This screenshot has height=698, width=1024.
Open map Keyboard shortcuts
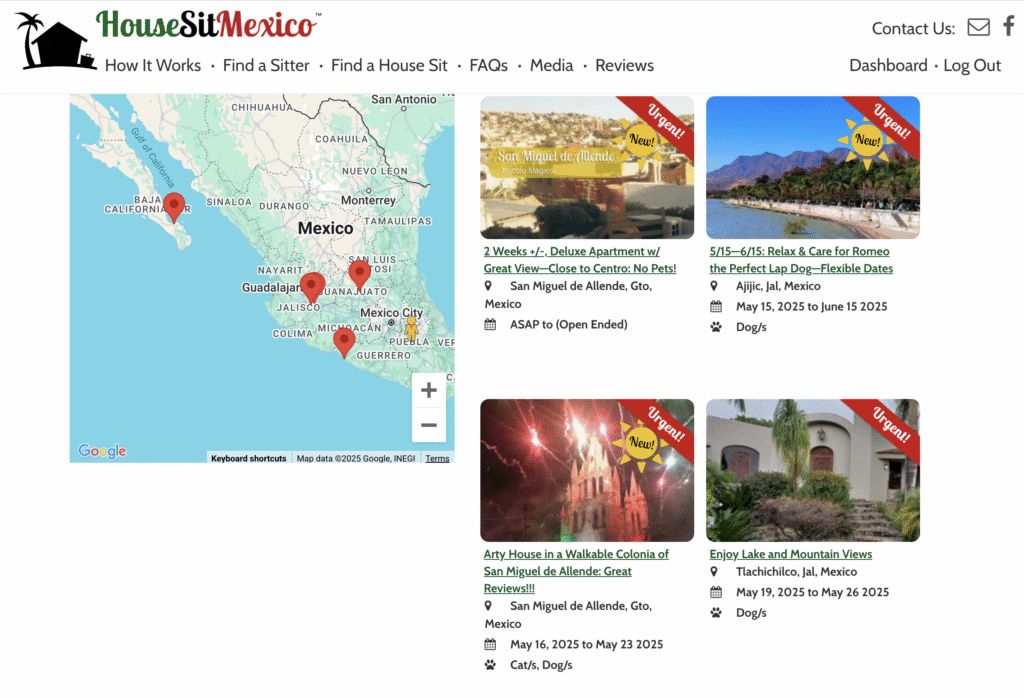click(x=248, y=458)
